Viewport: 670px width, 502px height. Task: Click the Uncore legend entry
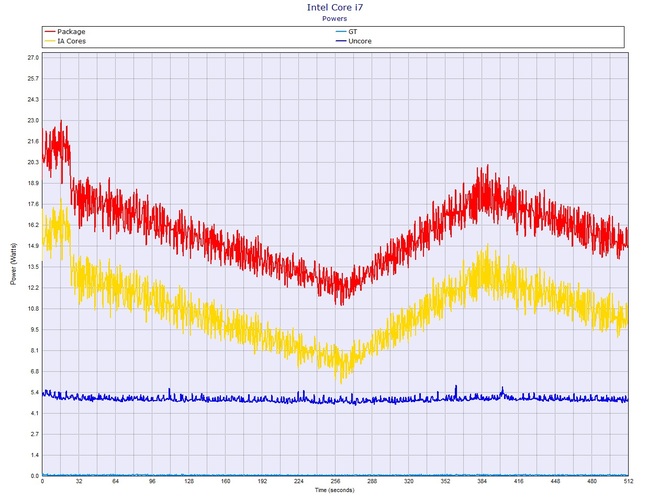point(354,41)
